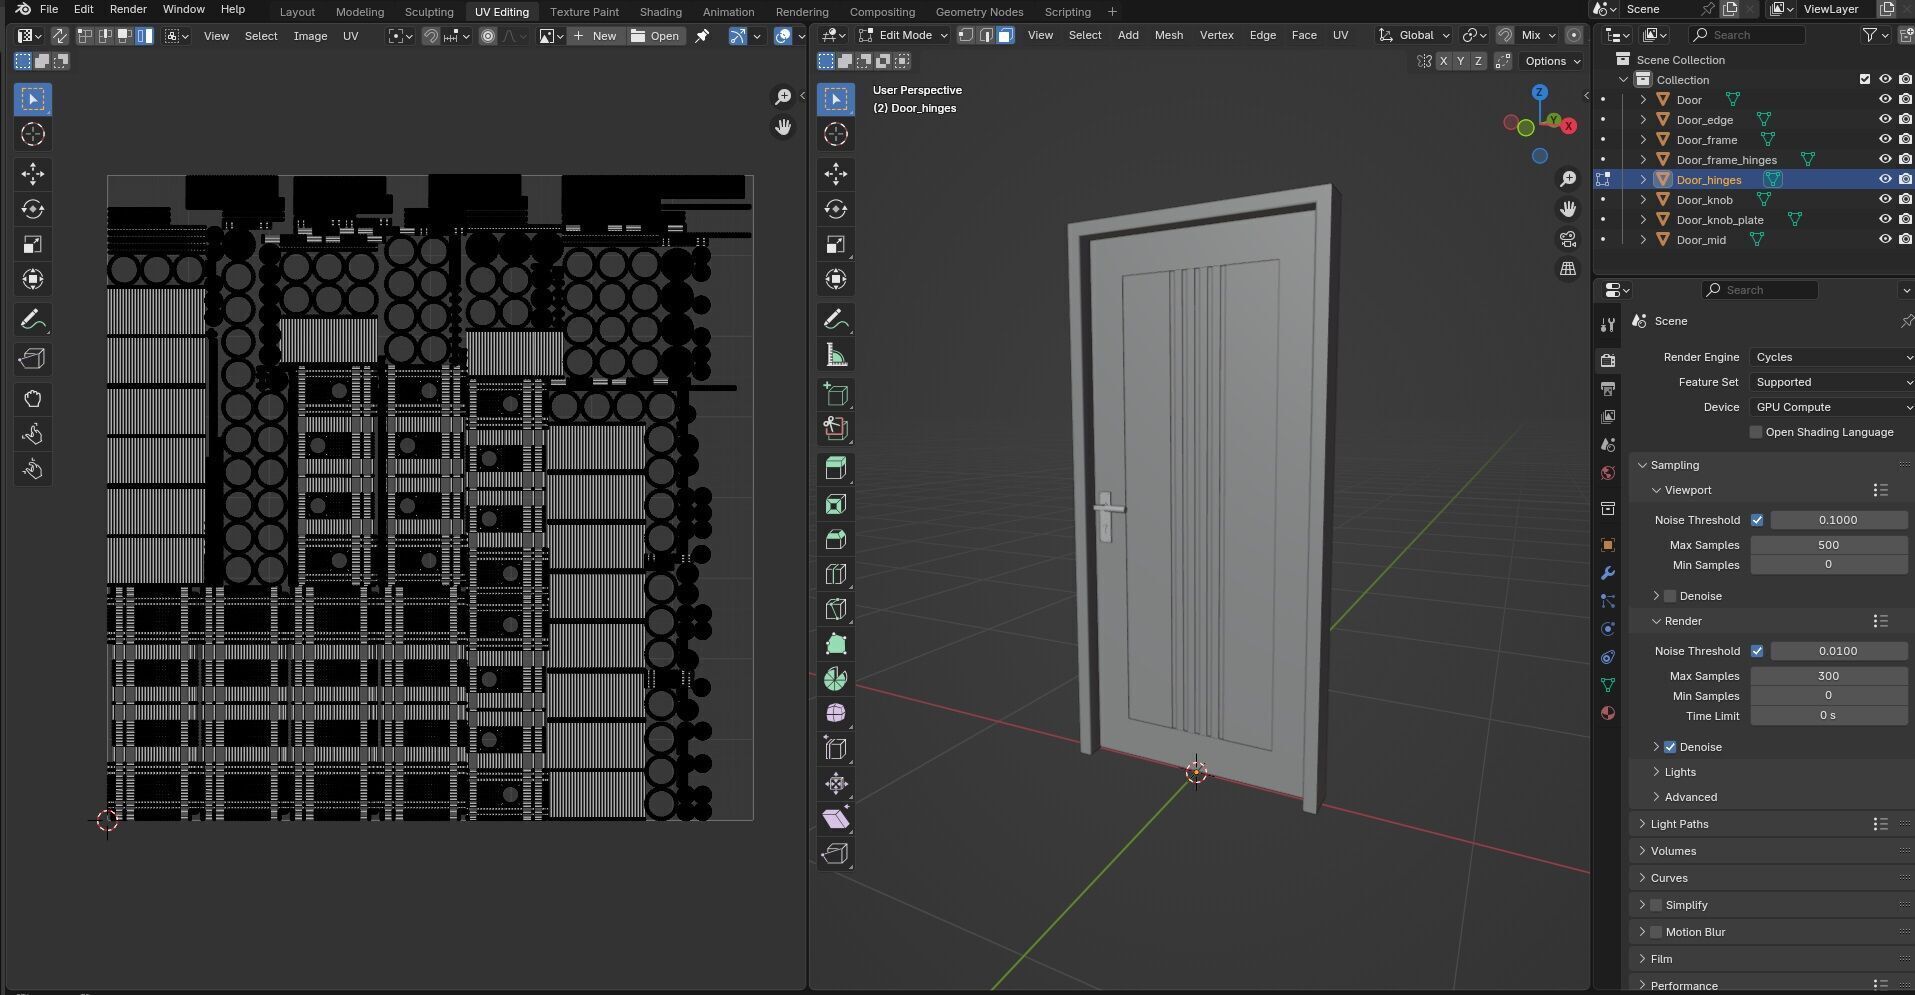Disable the render Denoise checkbox
This screenshot has height=995, width=1915.
coord(1670,747)
